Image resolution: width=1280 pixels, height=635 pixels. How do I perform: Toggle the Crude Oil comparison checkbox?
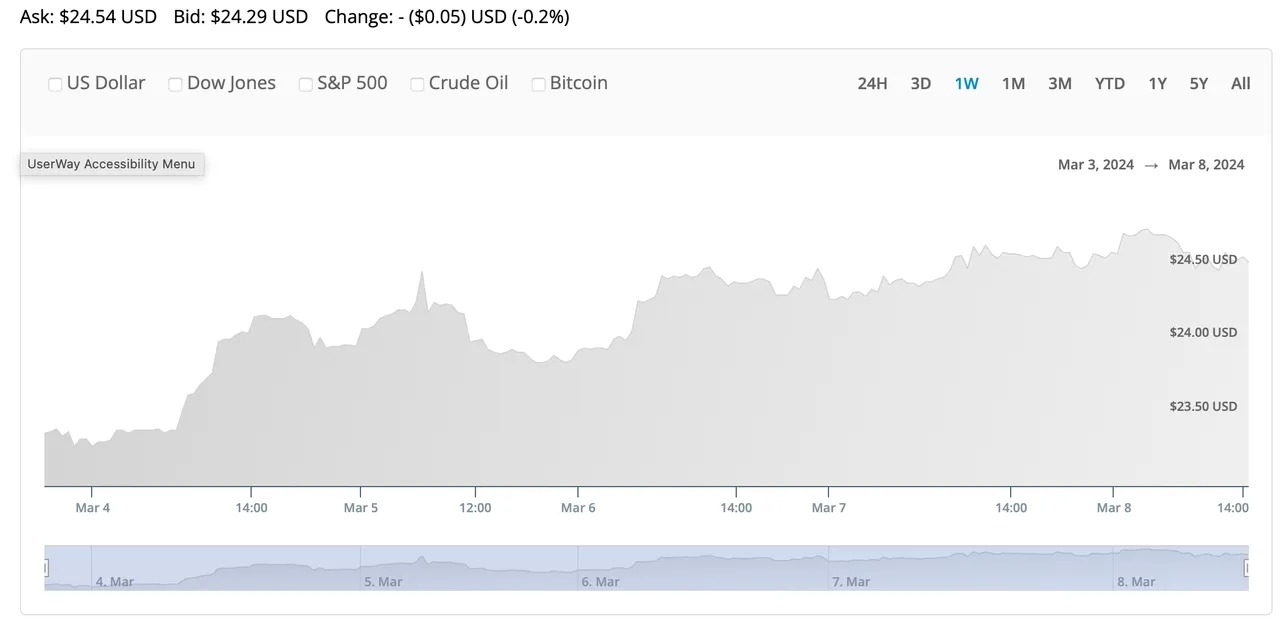(418, 84)
